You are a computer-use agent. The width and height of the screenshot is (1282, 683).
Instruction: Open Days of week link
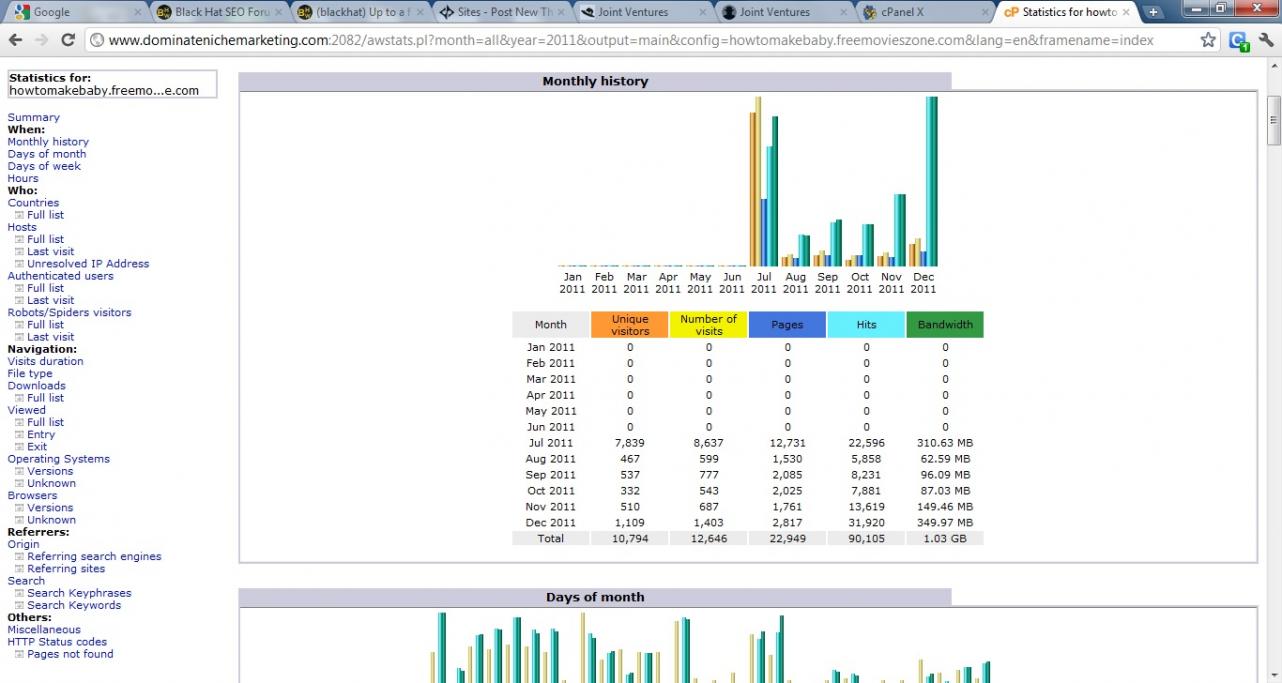[44, 166]
